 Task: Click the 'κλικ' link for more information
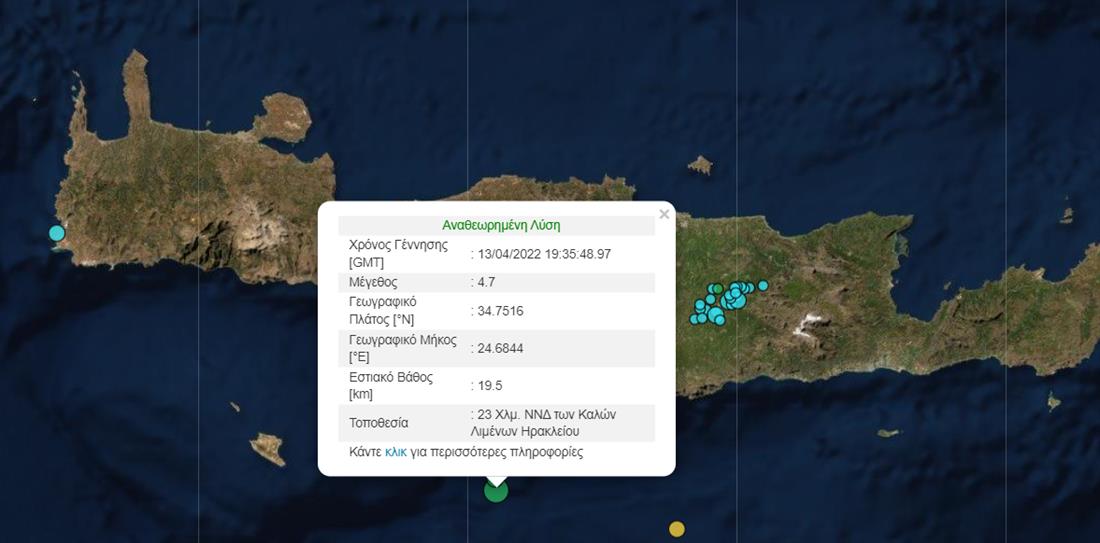tap(396, 452)
